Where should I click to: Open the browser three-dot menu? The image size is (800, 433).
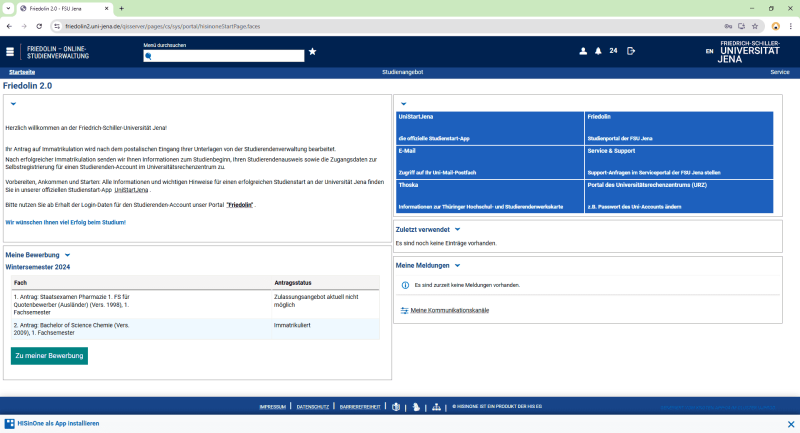click(x=790, y=26)
